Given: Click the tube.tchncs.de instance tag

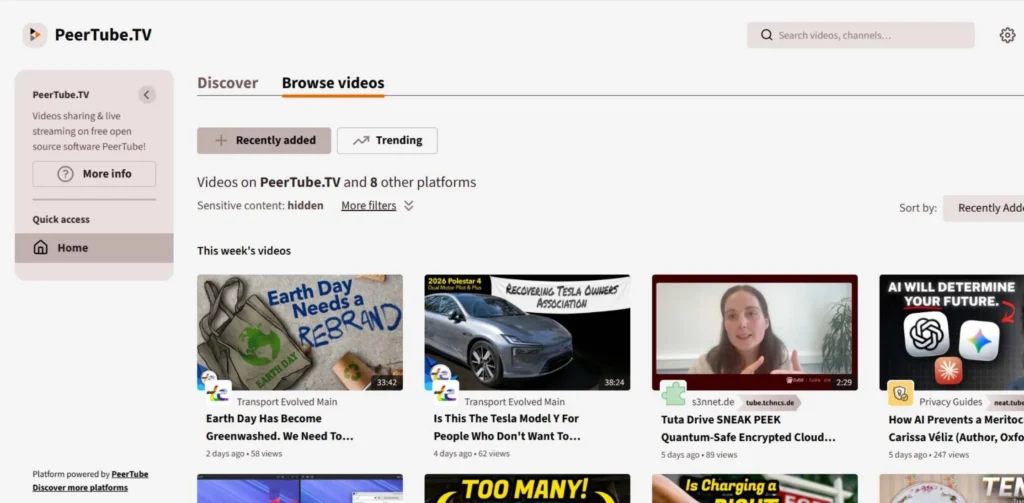Looking at the screenshot, I should click(x=771, y=402).
